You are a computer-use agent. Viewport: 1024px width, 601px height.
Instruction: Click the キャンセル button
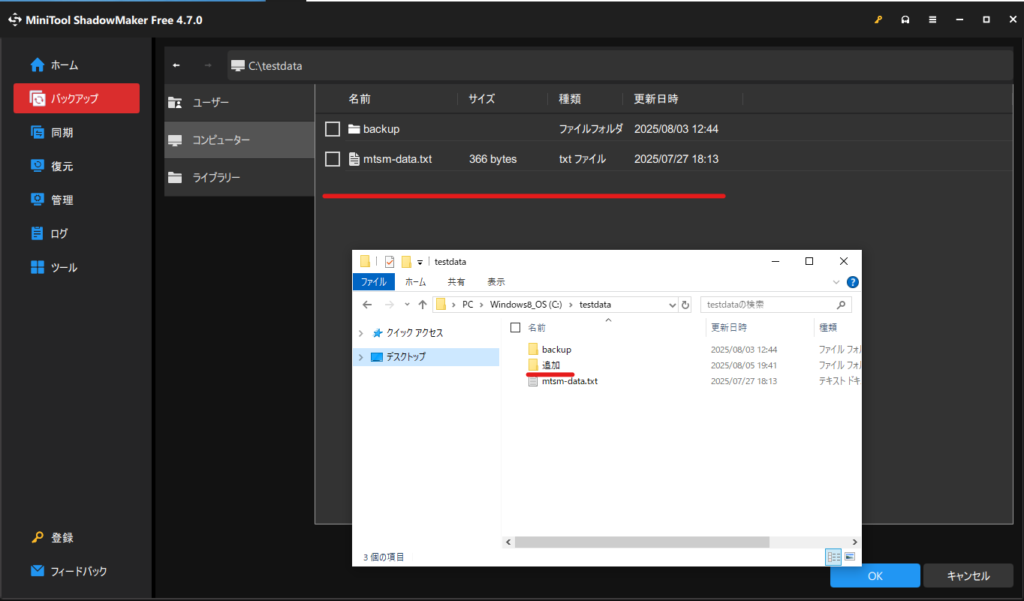[x=968, y=576]
